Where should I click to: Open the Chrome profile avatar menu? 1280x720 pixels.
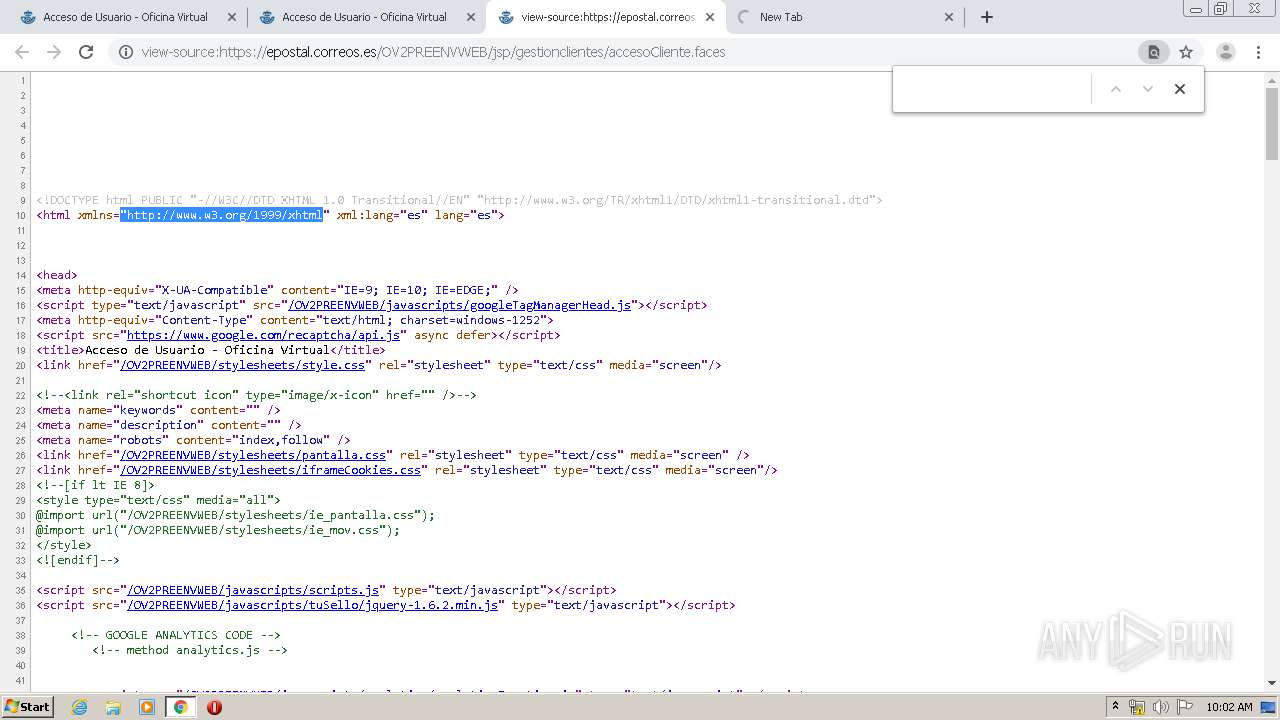pos(1225,52)
